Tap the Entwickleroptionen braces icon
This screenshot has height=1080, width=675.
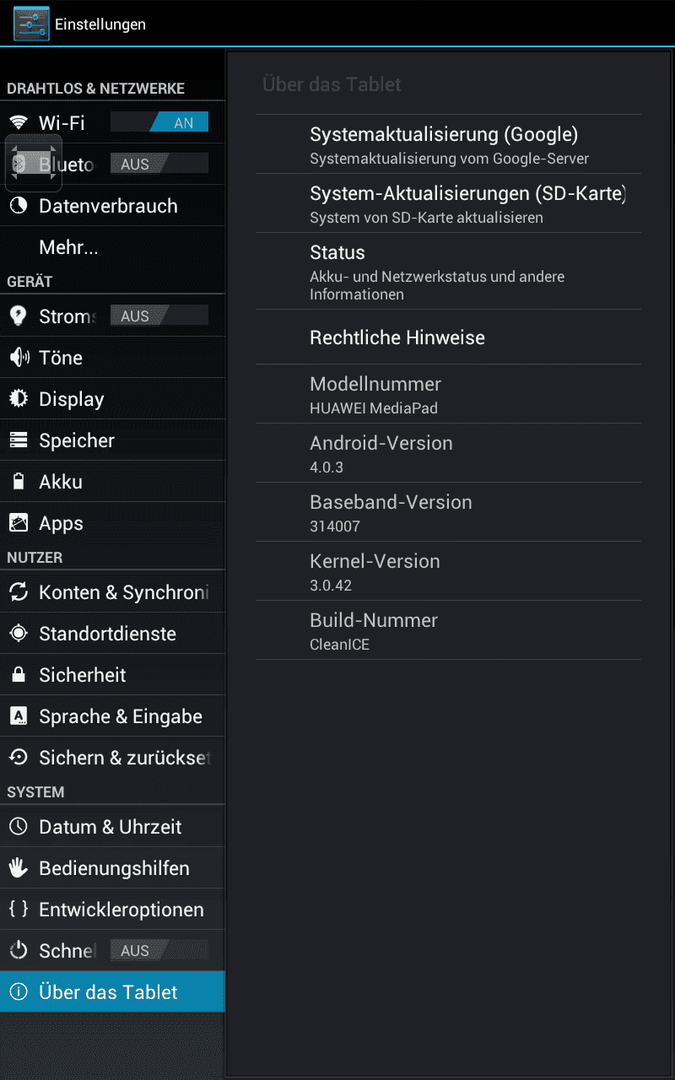click(18, 908)
